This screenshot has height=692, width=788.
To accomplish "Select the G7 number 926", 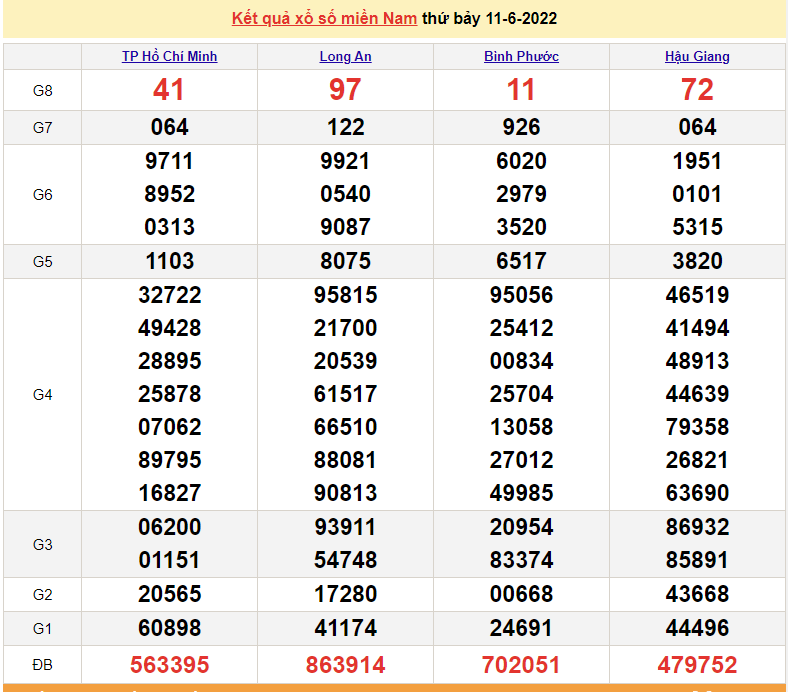I will click(521, 127).
